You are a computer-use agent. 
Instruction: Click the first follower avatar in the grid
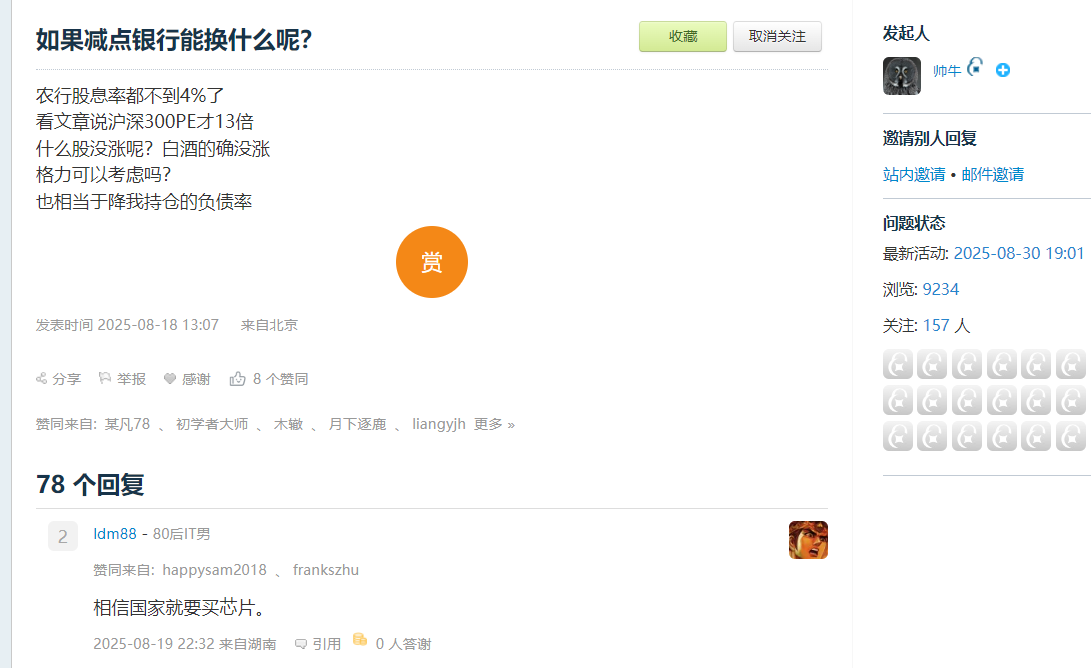[898, 364]
